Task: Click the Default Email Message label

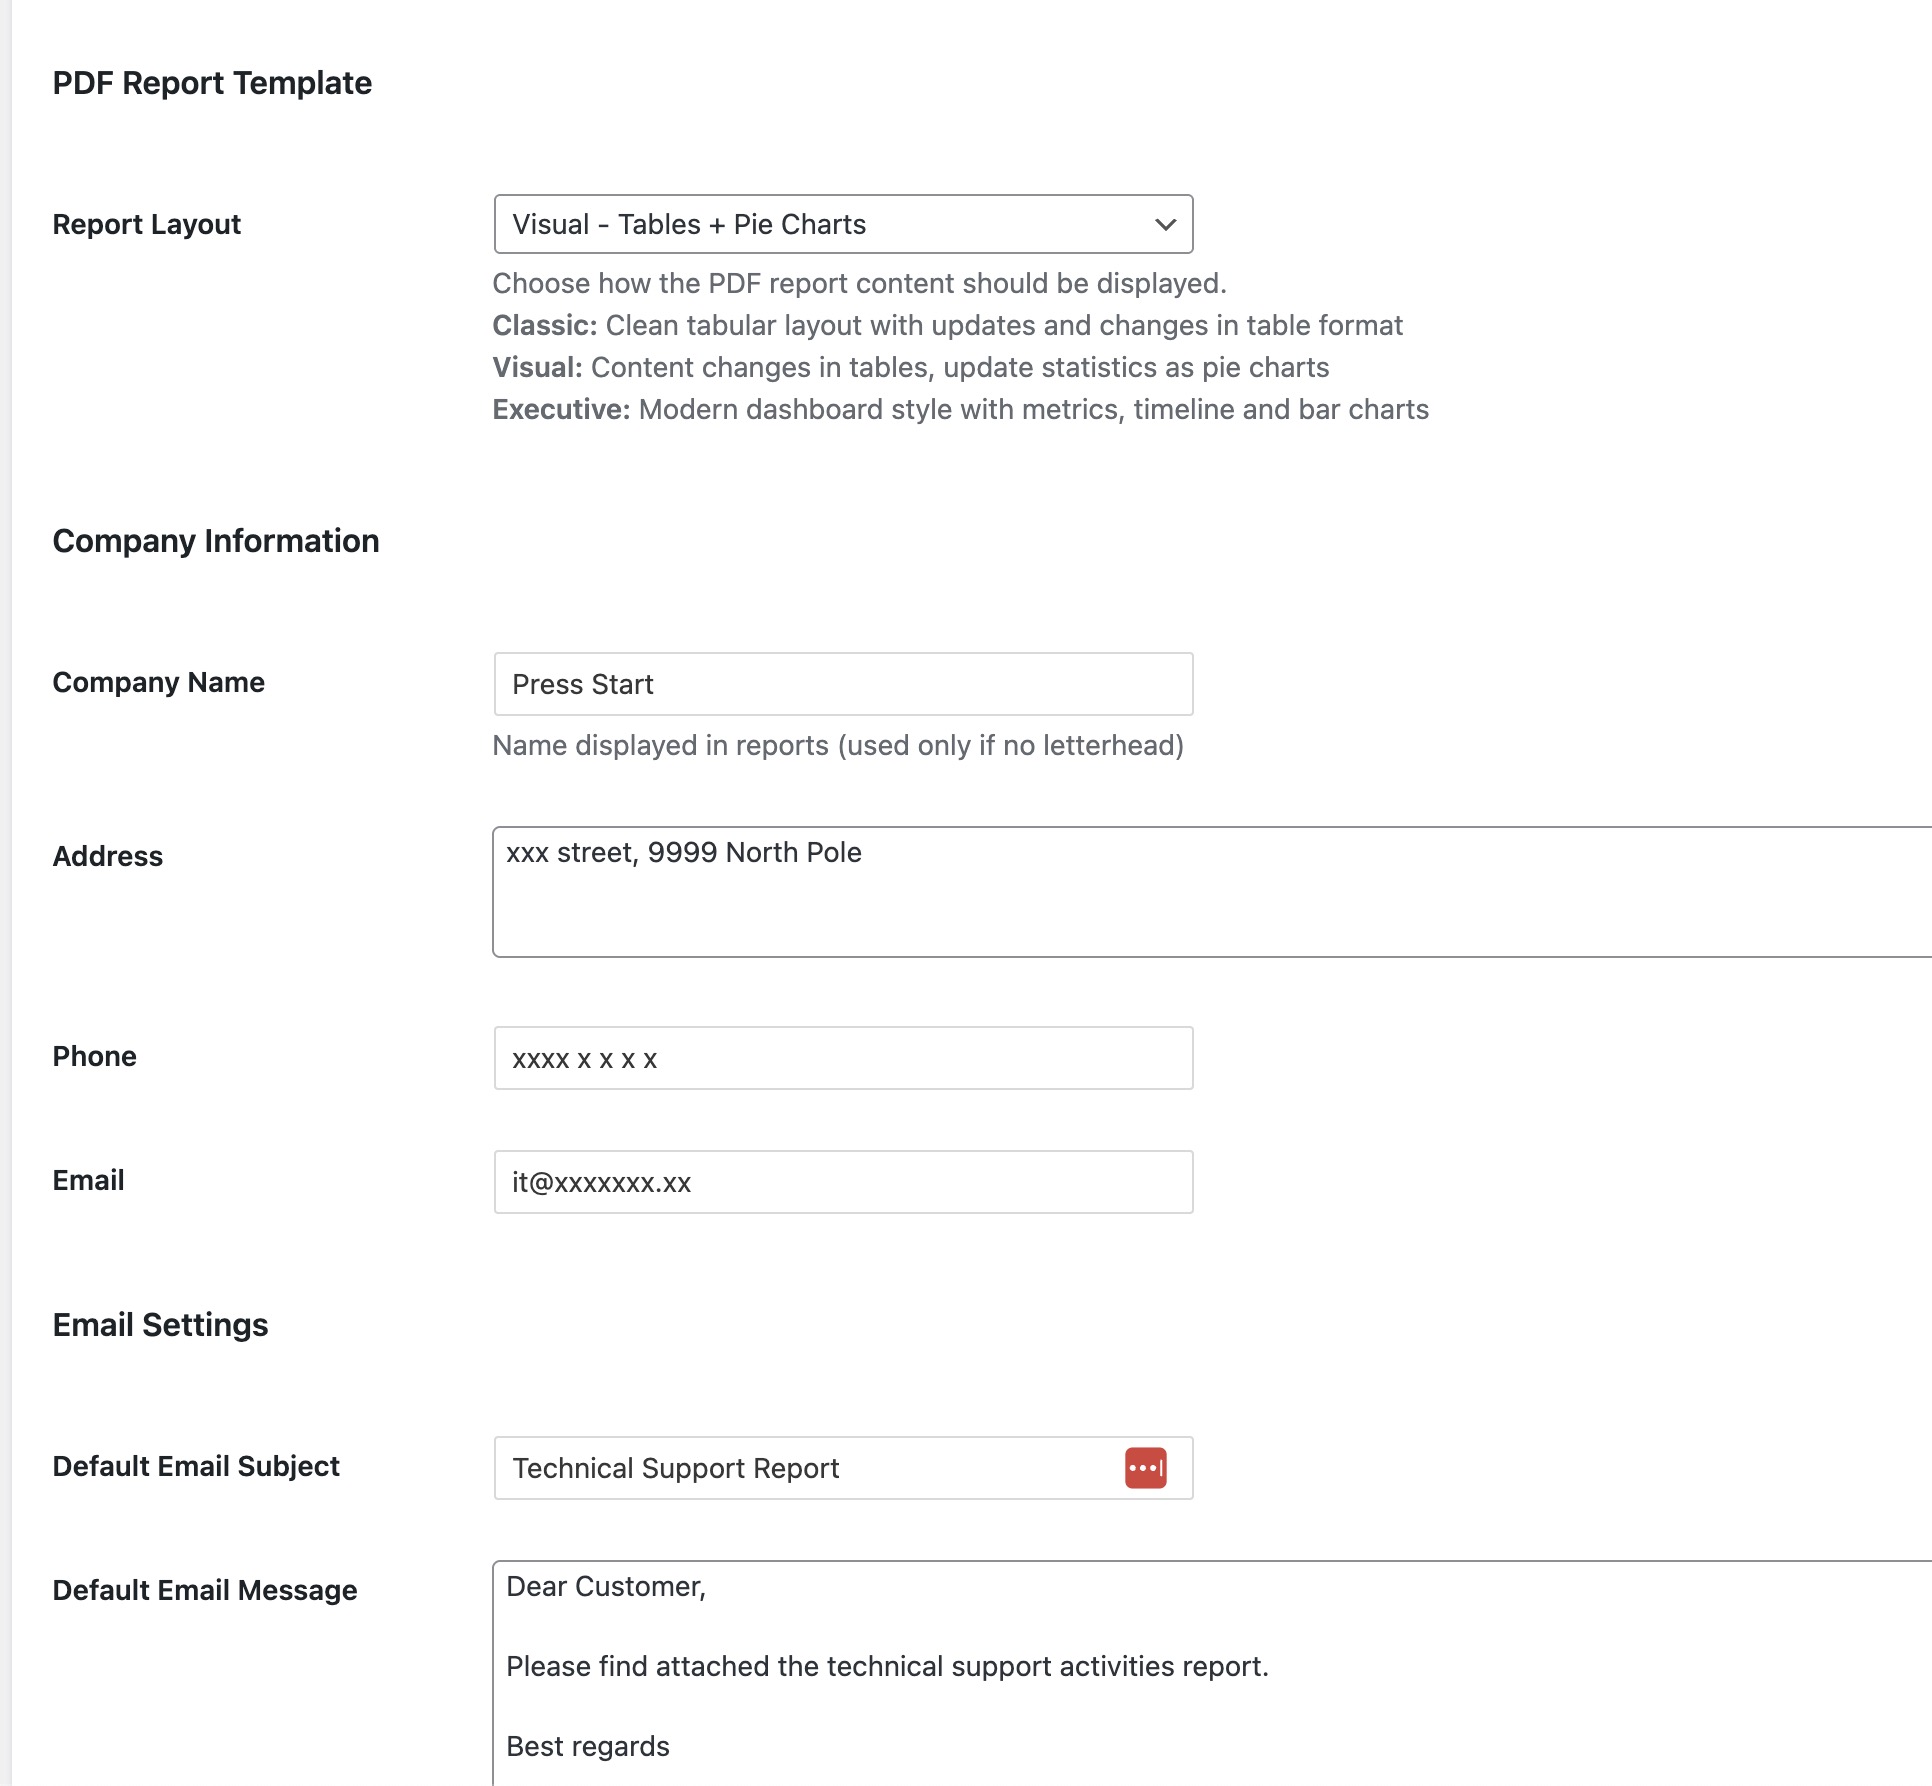Action: (x=204, y=1590)
